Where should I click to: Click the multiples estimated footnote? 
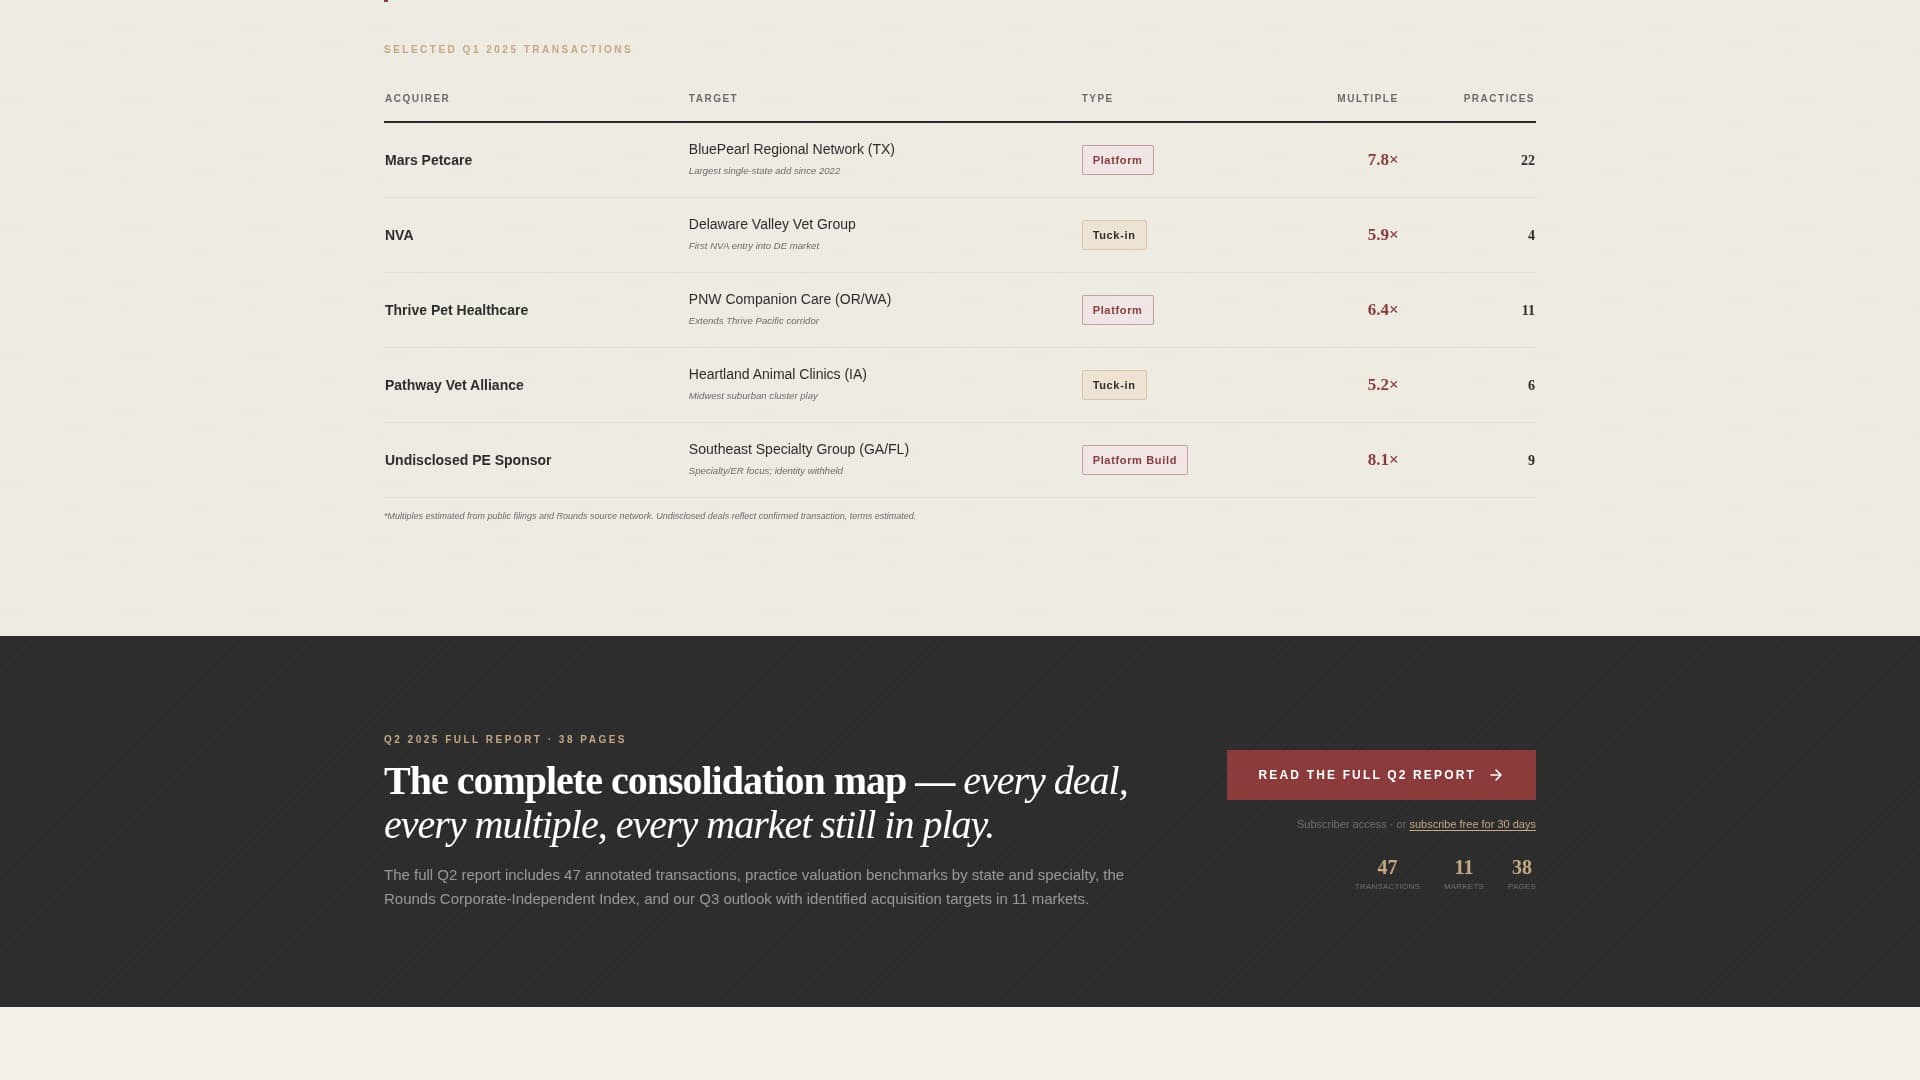tap(650, 516)
